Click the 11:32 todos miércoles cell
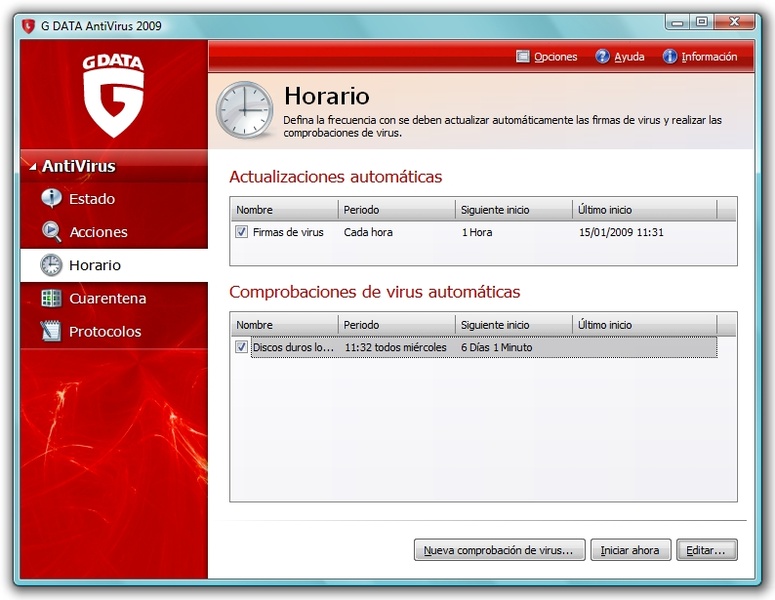This screenshot has height=600, width=775. tap(395, 347)
